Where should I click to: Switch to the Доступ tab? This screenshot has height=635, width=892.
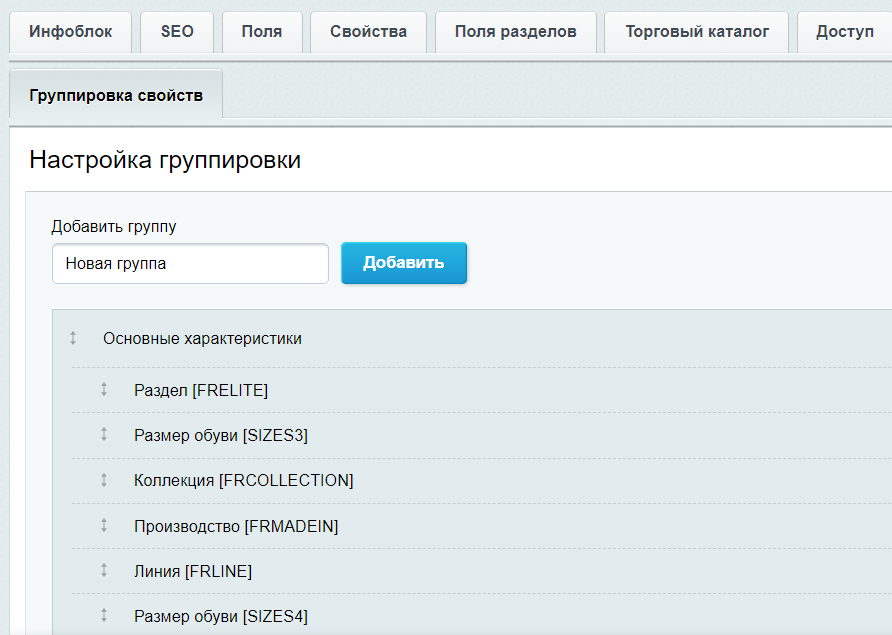pos(844,32)
